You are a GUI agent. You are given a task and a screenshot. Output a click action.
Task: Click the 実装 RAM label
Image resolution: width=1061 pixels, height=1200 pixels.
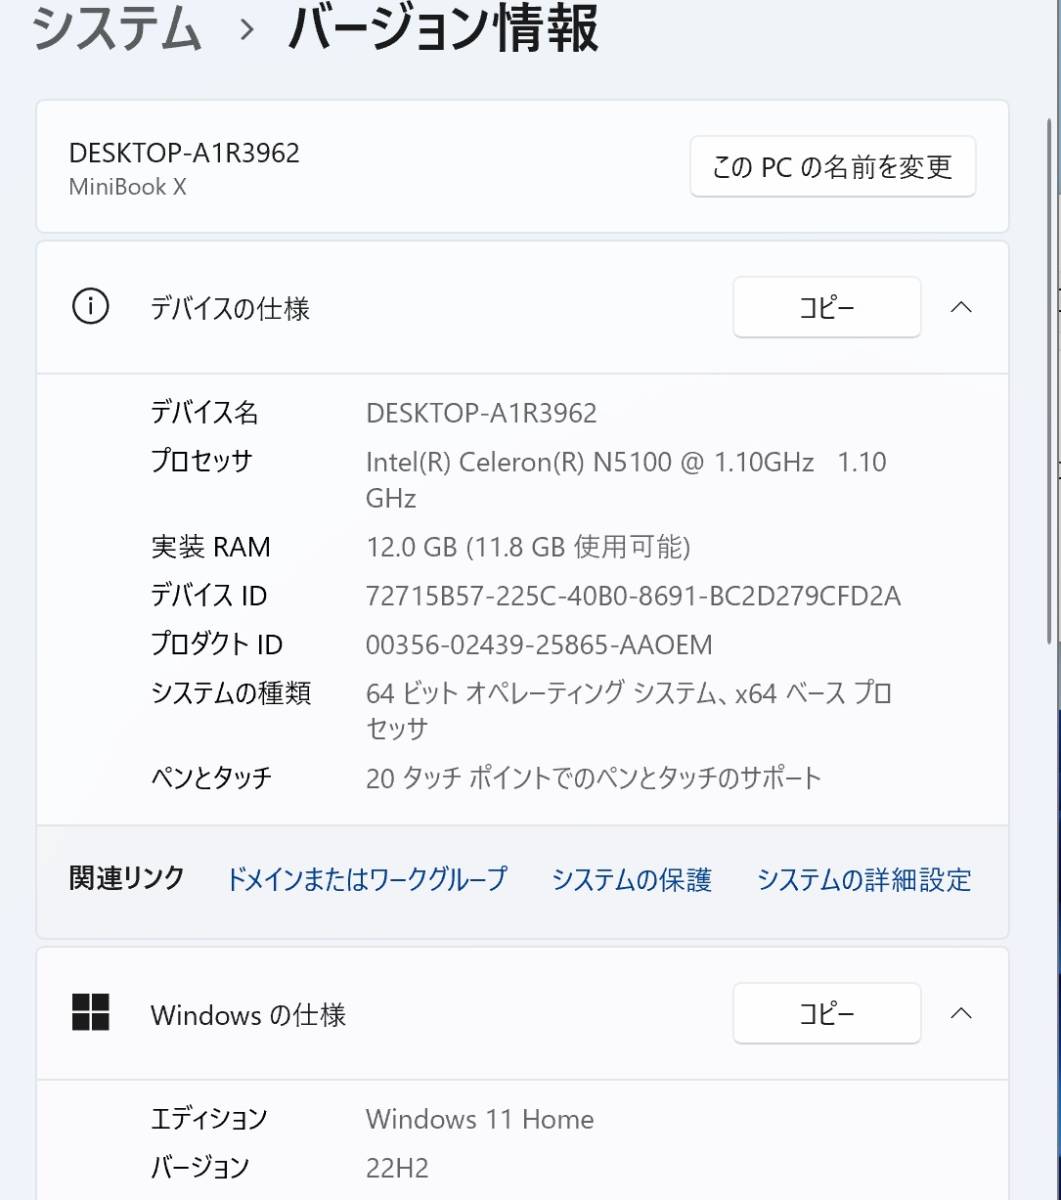pyautogui.click(x=210, y=547)
